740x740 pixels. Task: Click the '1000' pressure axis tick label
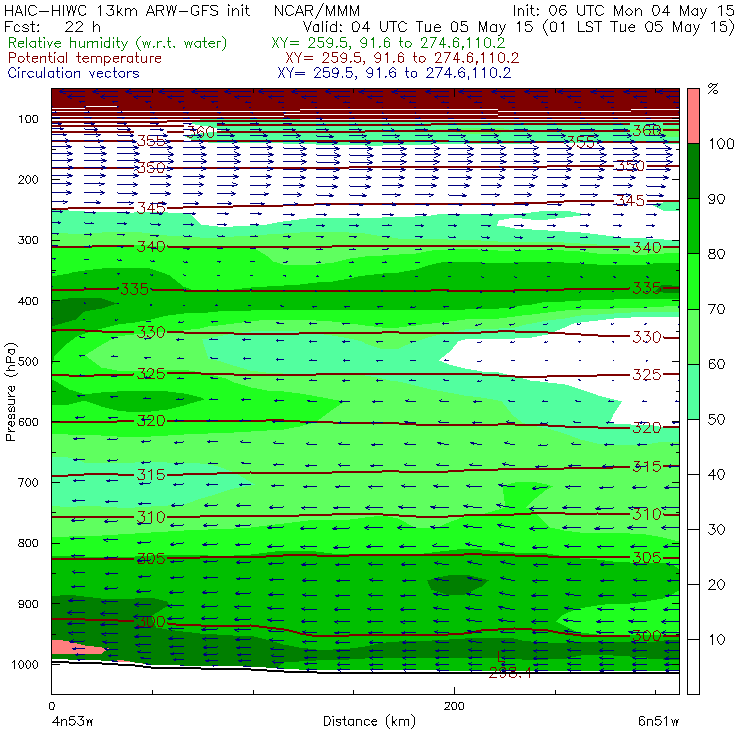coord(25,664)
